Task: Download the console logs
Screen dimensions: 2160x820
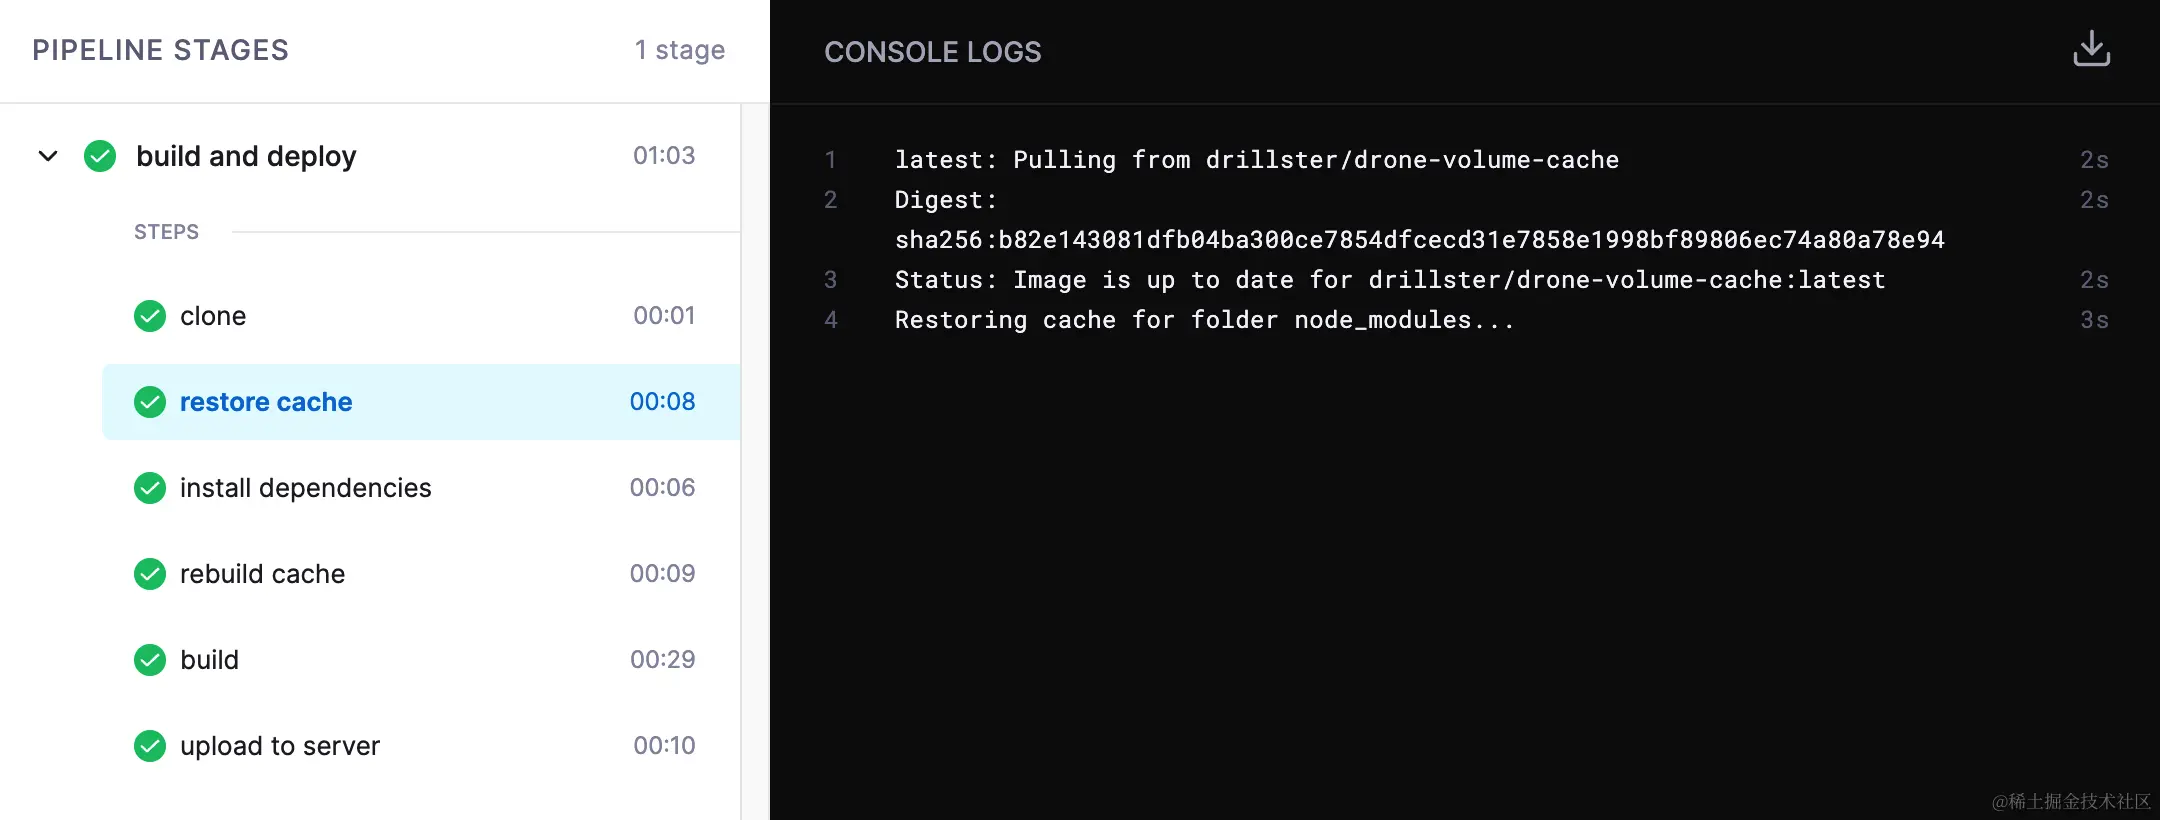Action: pyautogui.click(x=2091, y=49)
